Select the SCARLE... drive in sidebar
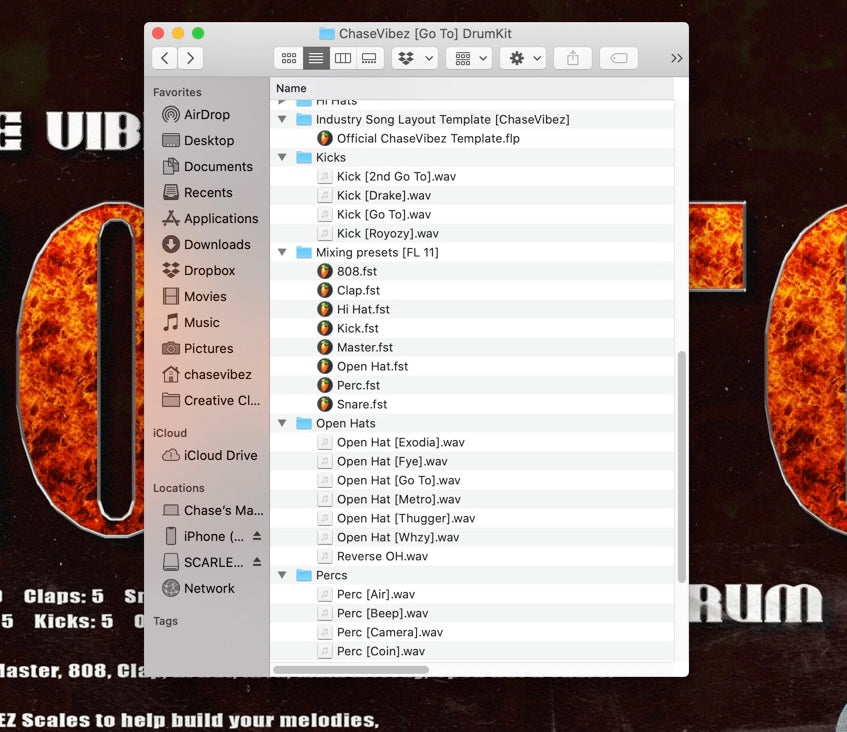847x732 pixels. [x=213, y=562]
